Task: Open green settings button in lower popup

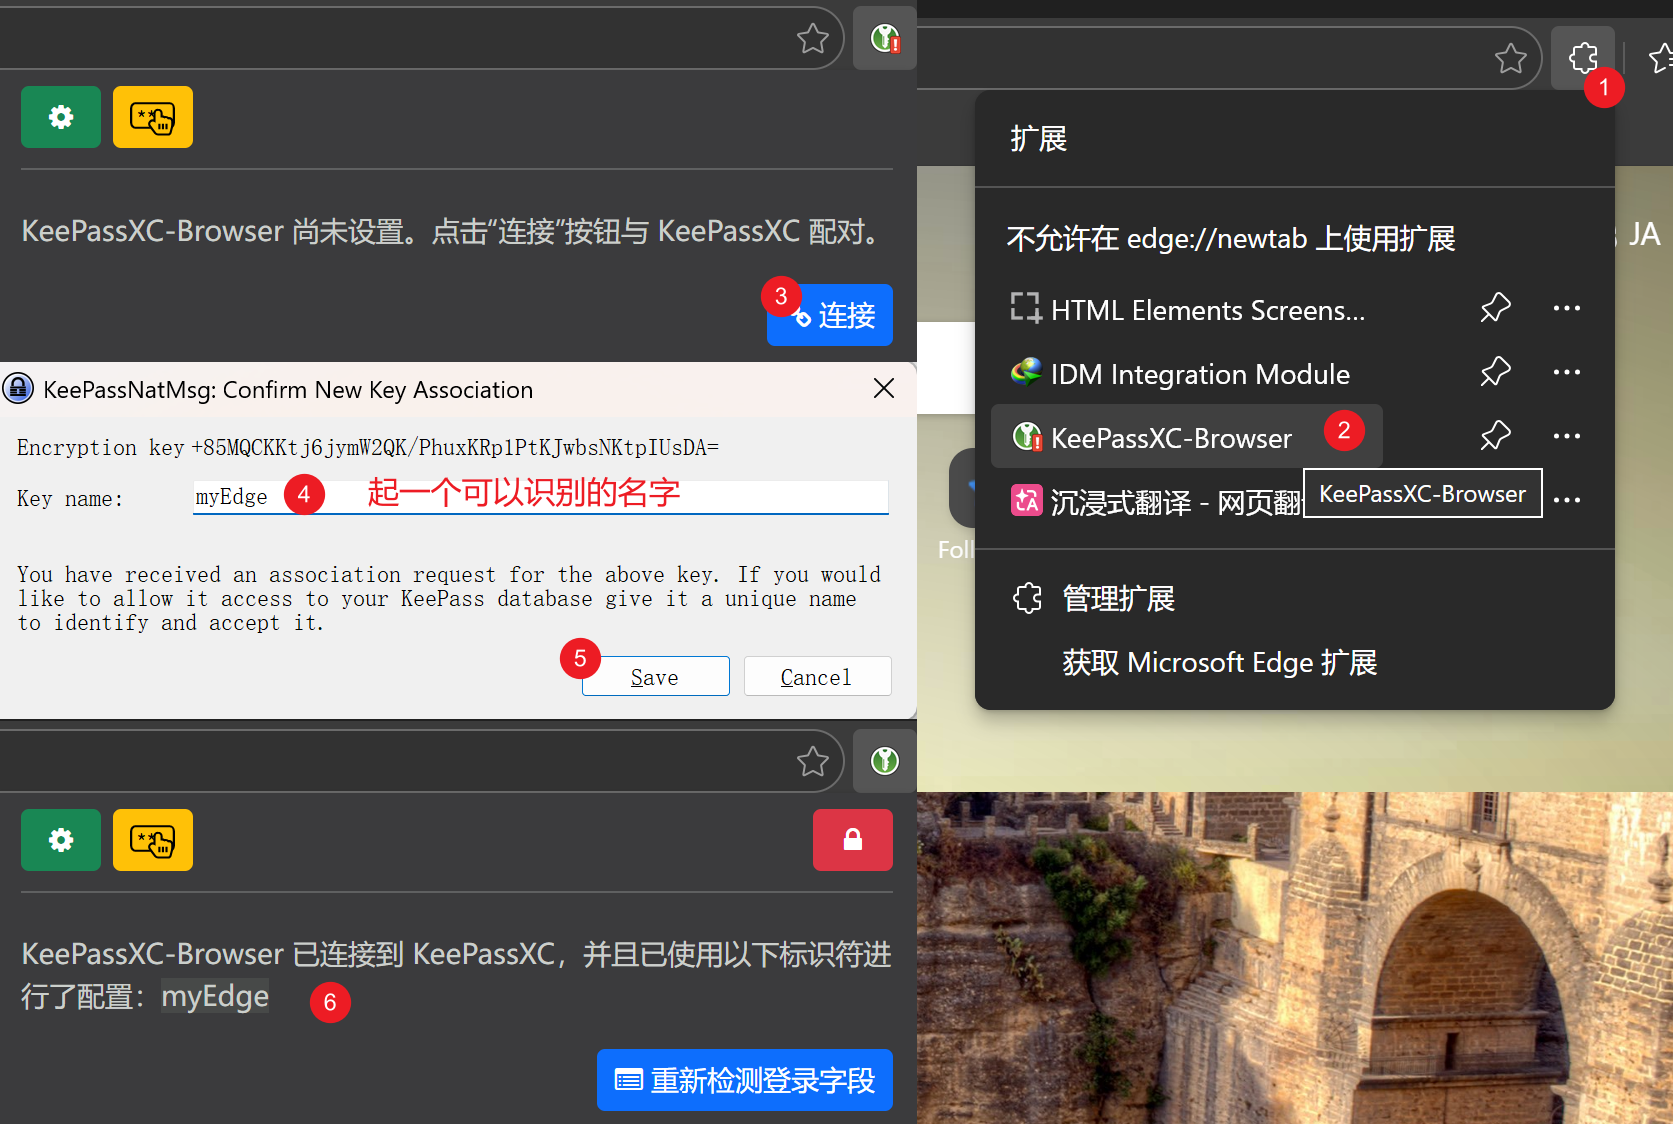Action: [x=61, y=840]
